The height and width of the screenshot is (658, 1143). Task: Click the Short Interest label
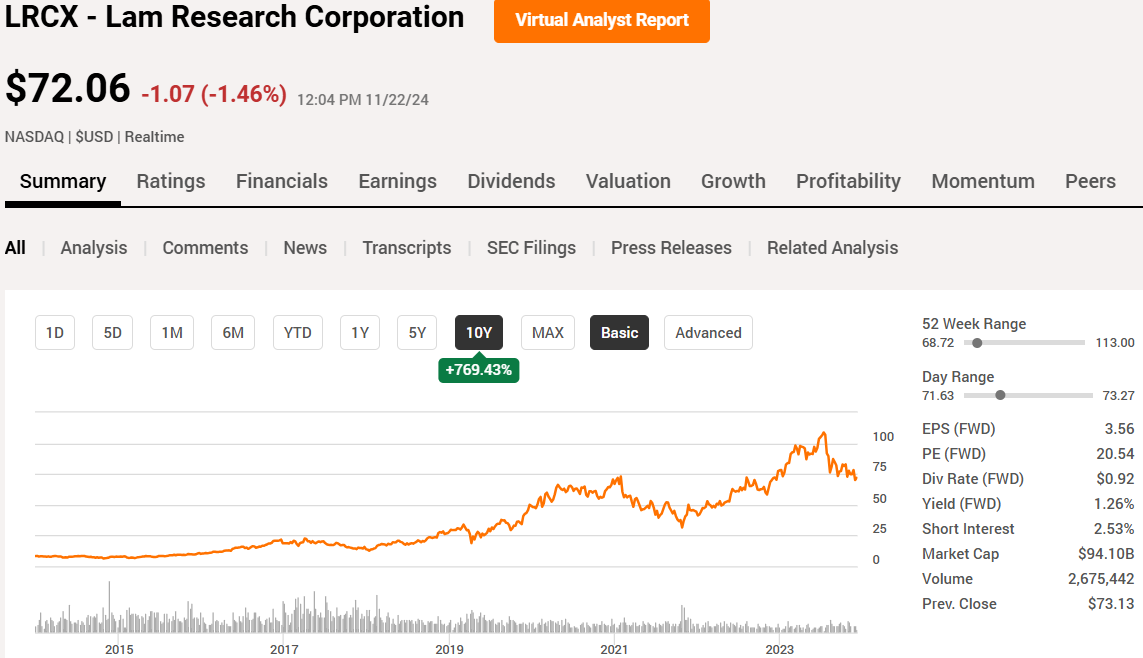tap(967, 528)
